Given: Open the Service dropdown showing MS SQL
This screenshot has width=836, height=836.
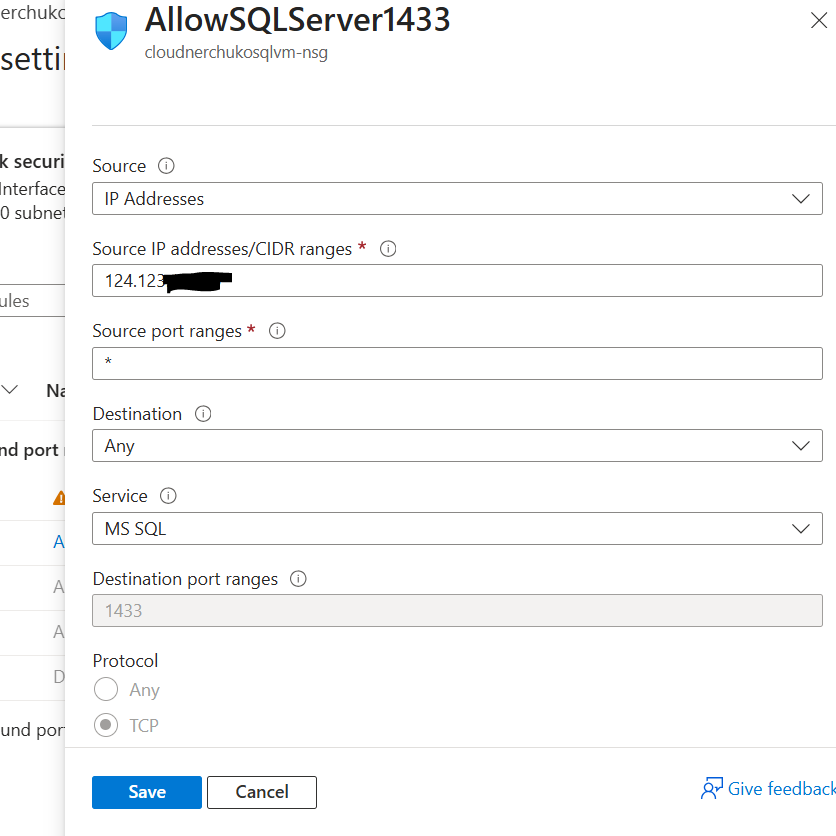Looking at the screenshot, I should (x=457, y=528).
